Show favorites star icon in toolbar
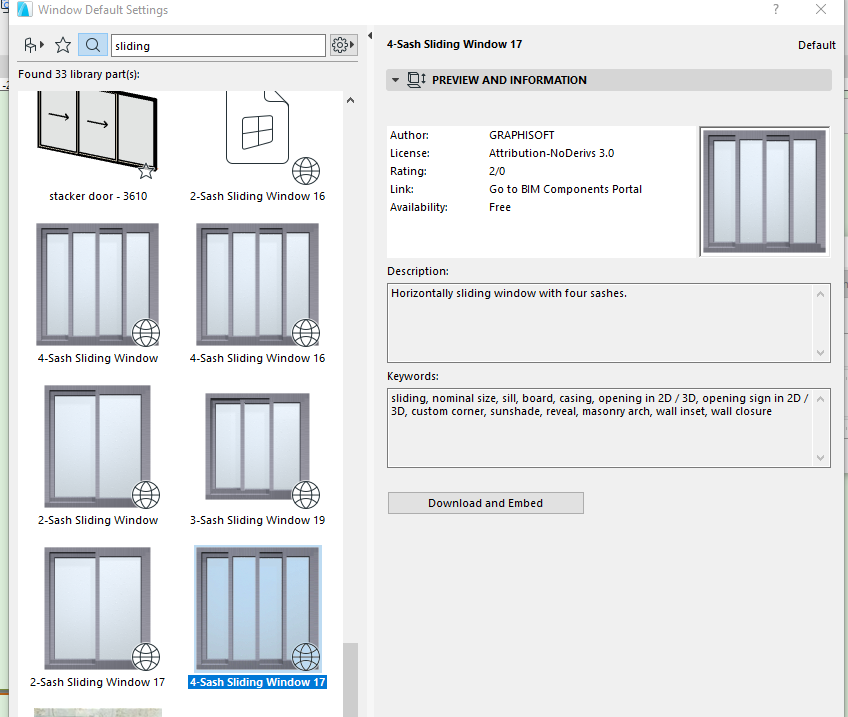Image resolution: width=848 pixels, height=717 pixels. (63, 45)
